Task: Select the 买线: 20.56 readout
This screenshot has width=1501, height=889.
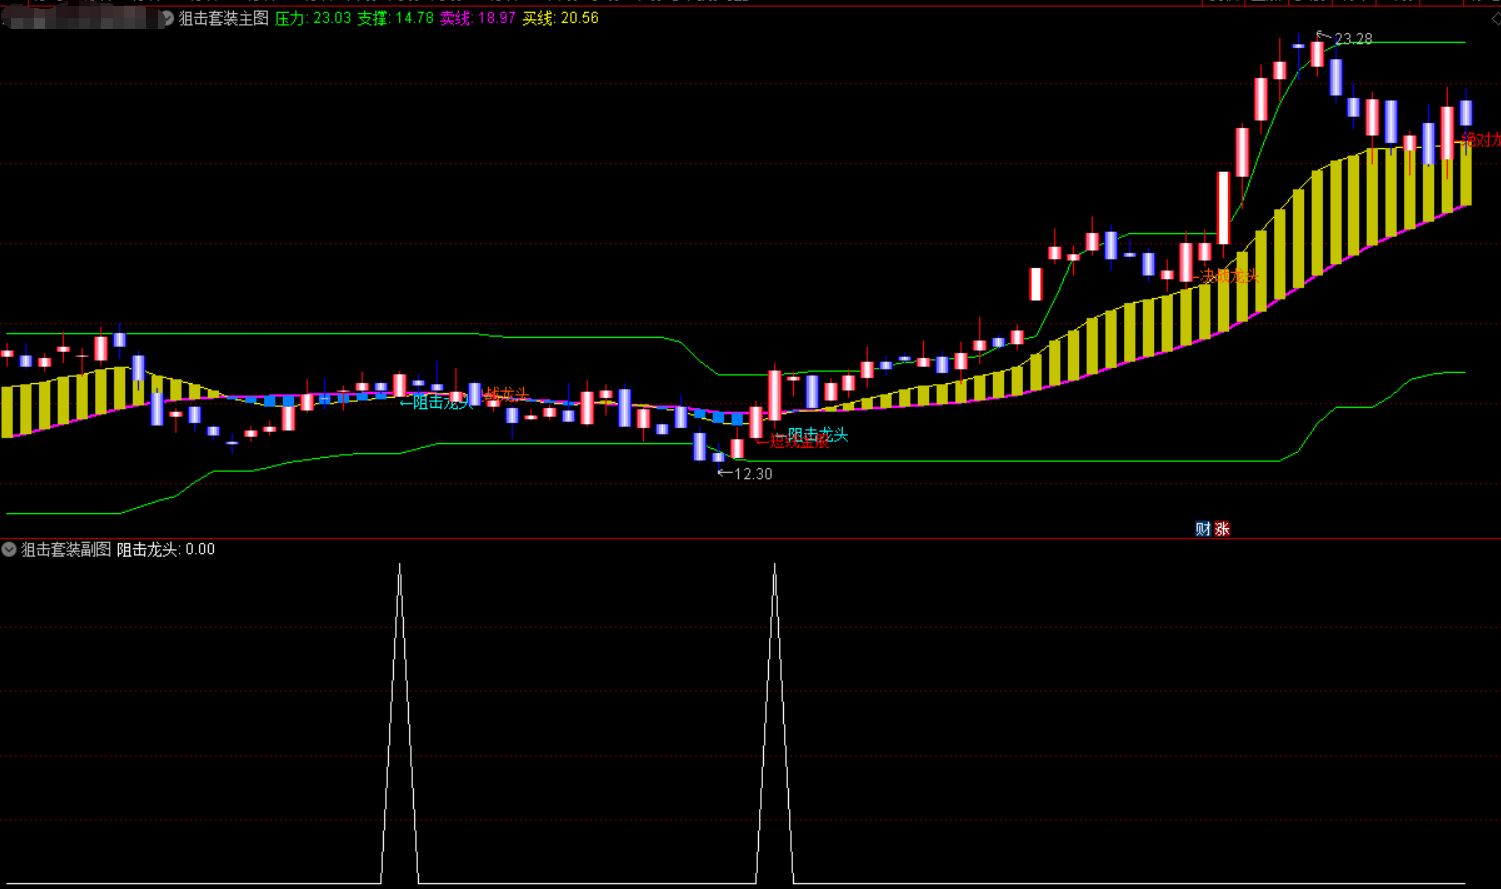Action: click(x=560, y=18)
